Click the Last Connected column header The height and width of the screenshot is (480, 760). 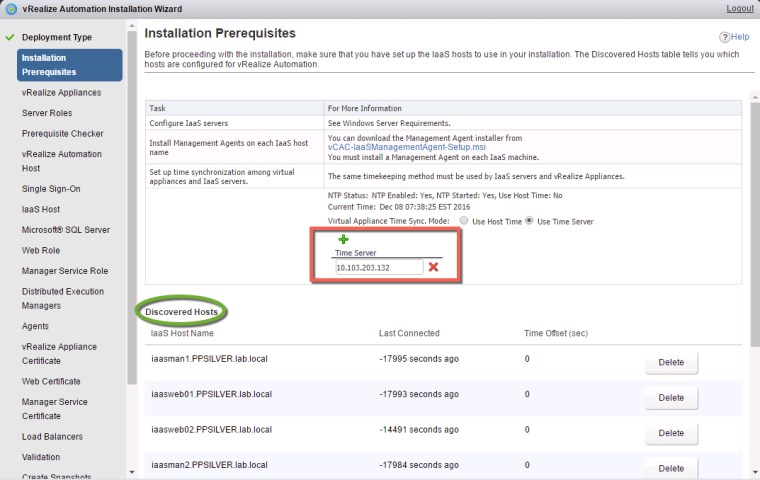tap(409, 333)
